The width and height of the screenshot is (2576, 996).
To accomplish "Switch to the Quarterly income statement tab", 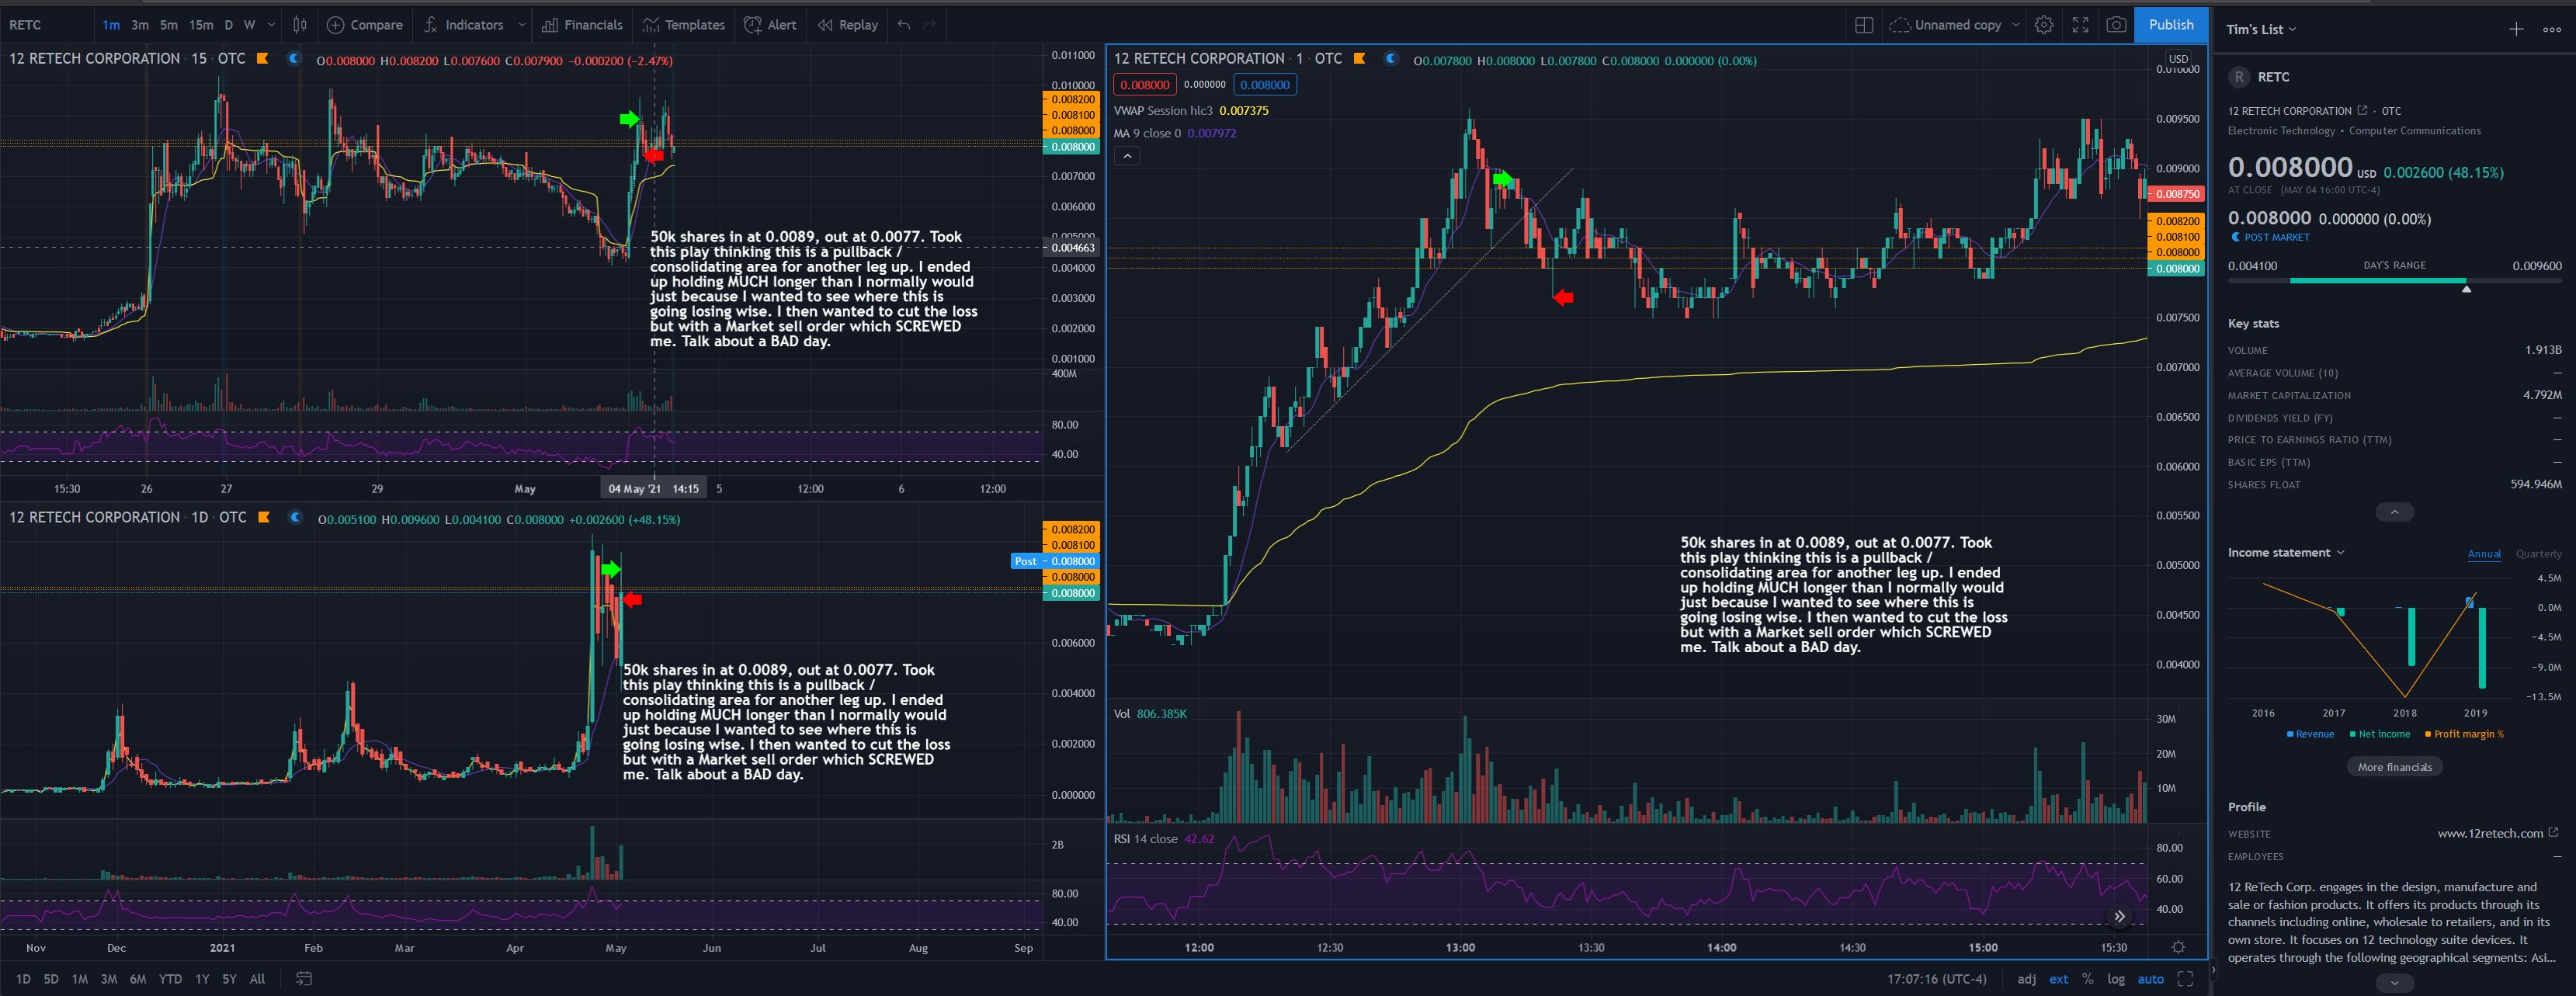I will pos(2538,553).
